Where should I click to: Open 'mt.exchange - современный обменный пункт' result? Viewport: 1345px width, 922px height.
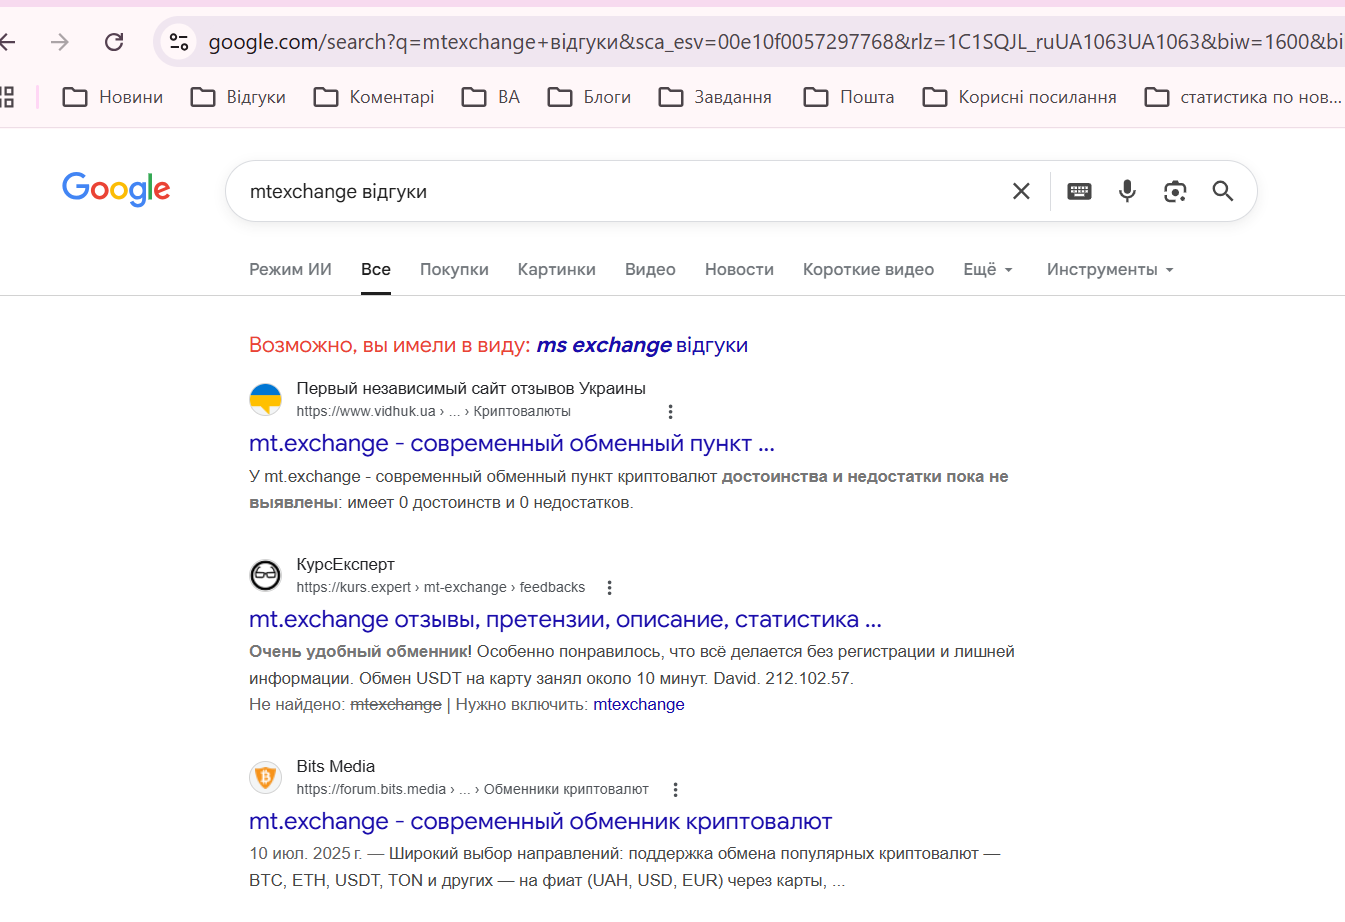coord(512,443)
